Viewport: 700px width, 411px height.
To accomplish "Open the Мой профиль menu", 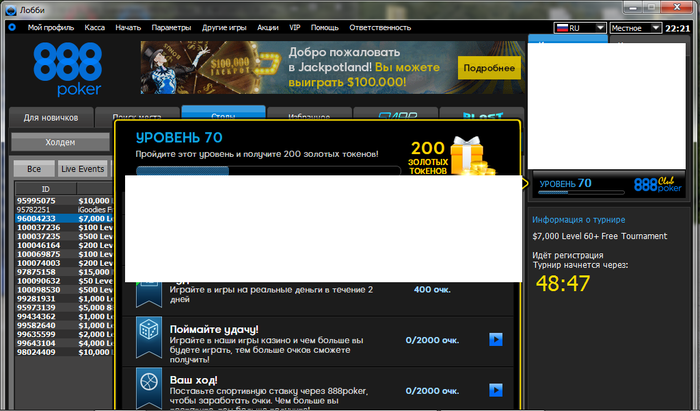I will click(51, 27).
